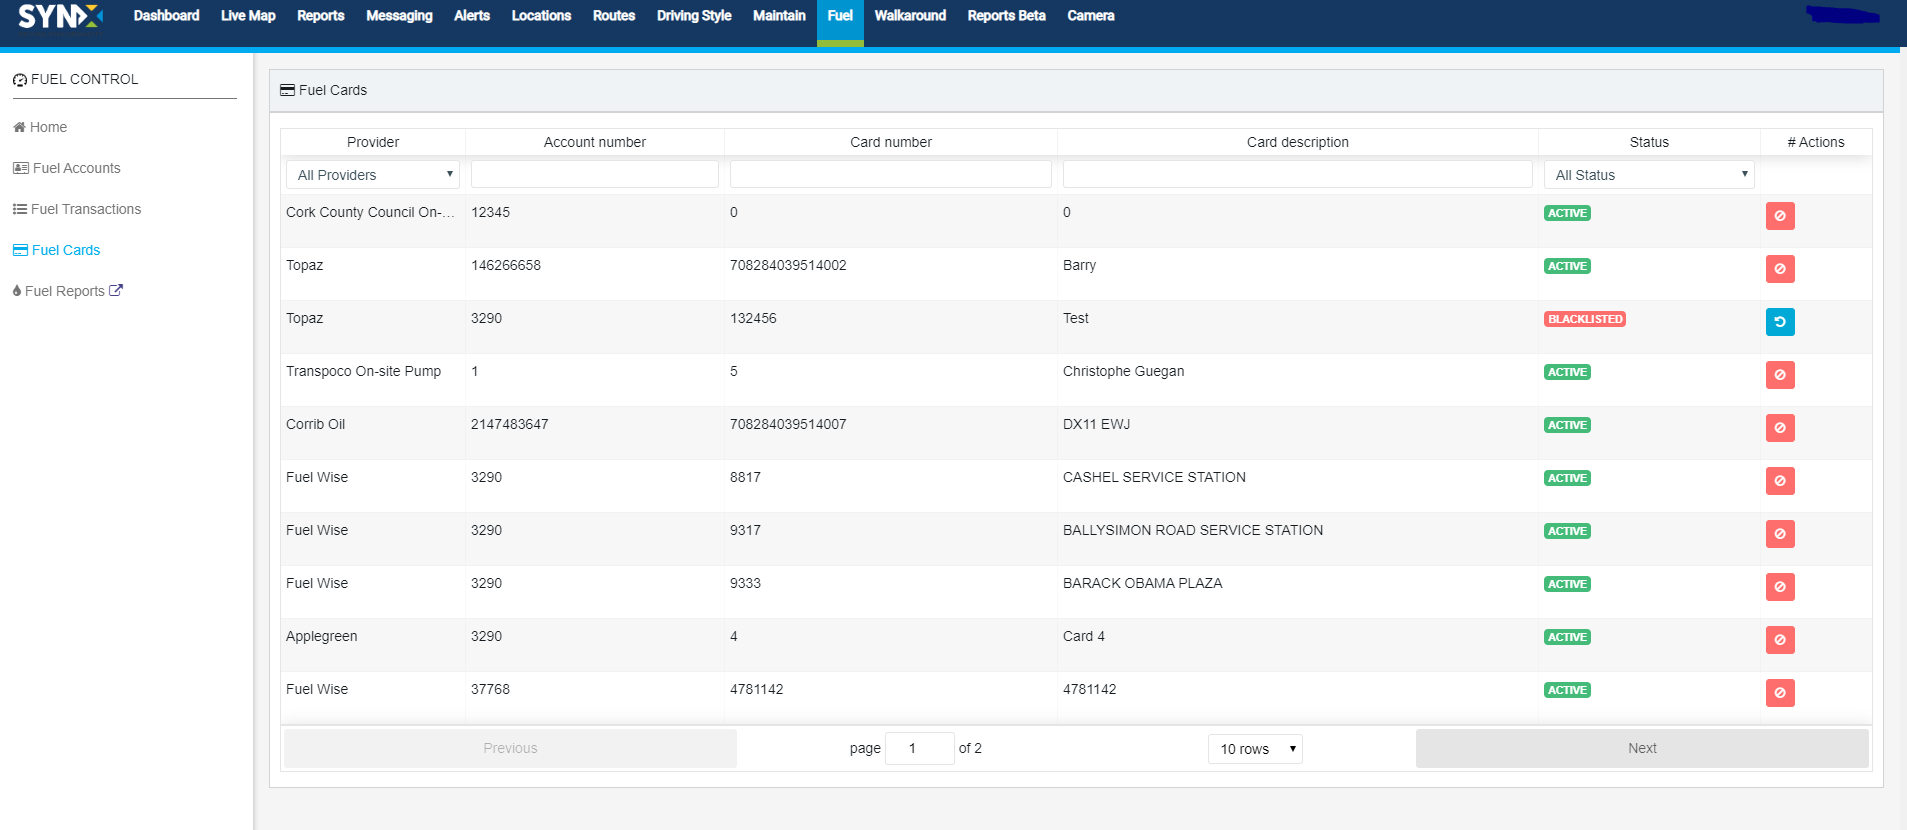Open the Reports menu
Viewport: 1907px width, 830px height.
[x=320, y=16]
